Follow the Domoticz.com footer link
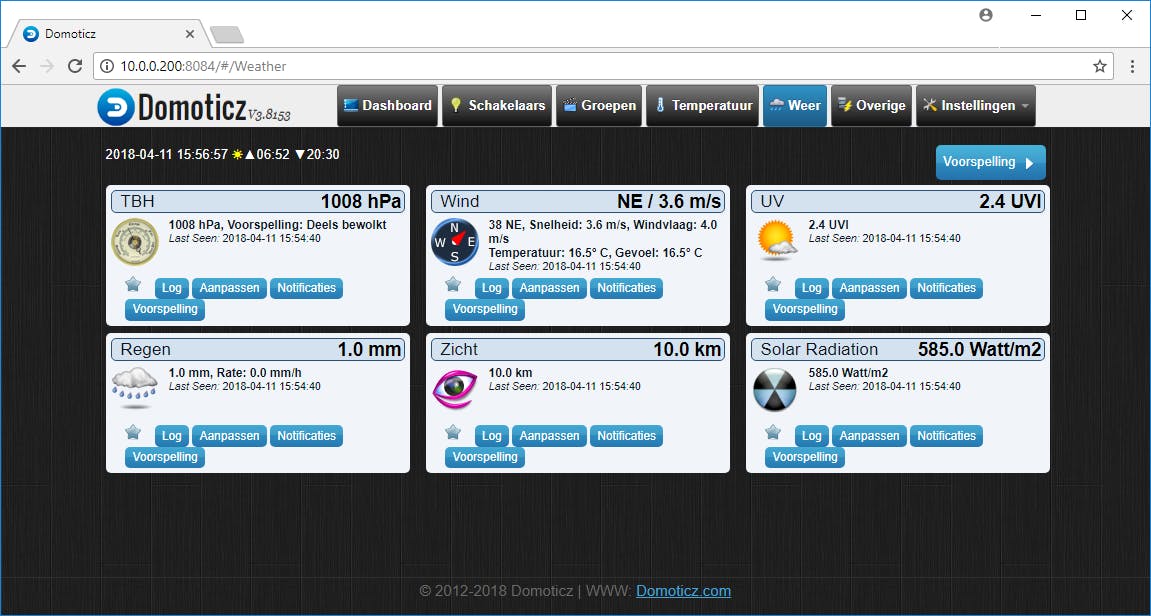The width and height of the screenshot is (1151, 616). (683, 591)
